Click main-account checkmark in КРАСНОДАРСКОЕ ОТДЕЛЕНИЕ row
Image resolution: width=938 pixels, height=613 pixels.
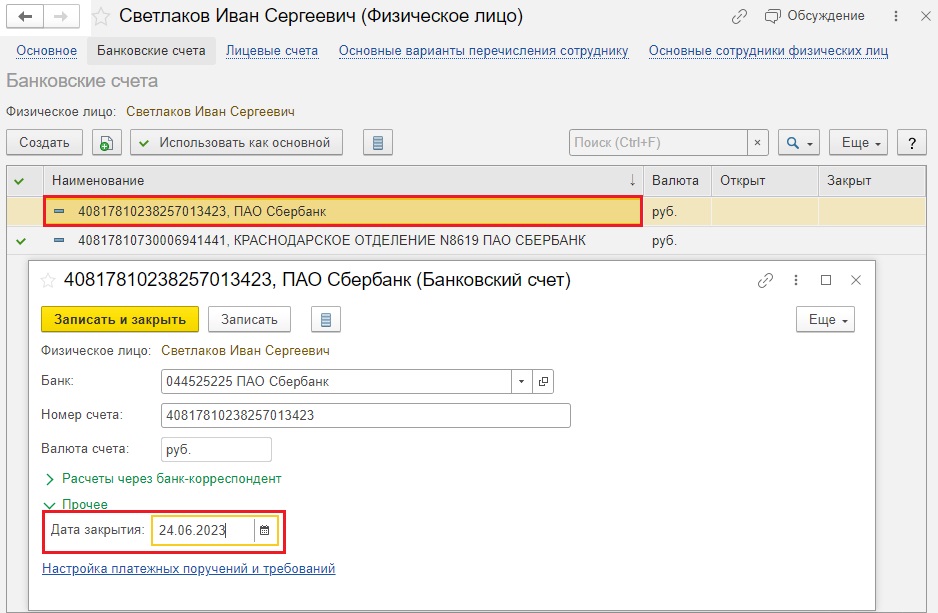pyautogui.click(x=21, y=241)
